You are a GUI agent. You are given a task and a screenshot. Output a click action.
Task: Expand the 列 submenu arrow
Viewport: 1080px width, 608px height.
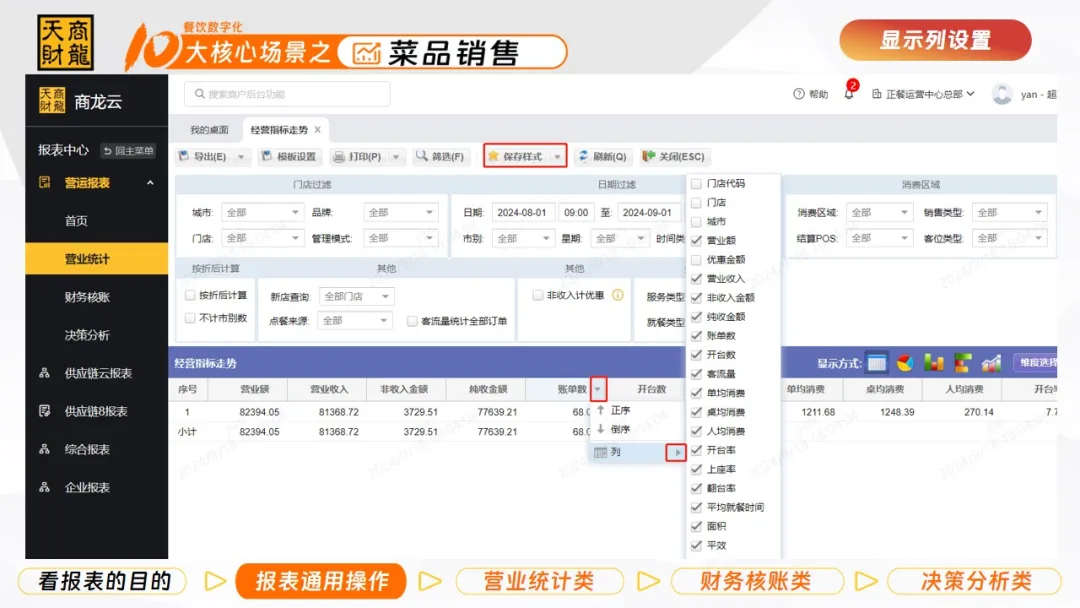(x=676, y=452)
